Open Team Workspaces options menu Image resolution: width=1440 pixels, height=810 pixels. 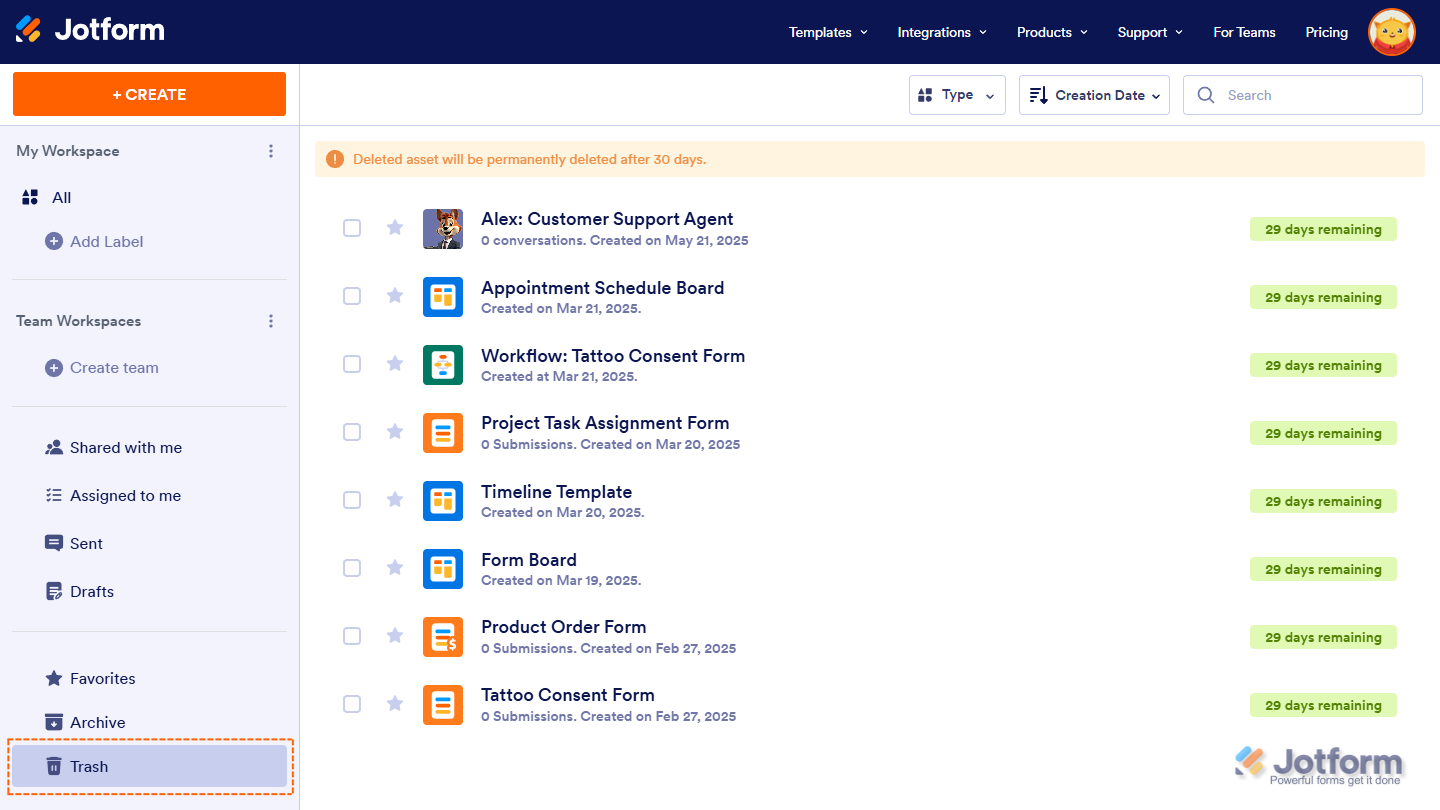point(270,321)
